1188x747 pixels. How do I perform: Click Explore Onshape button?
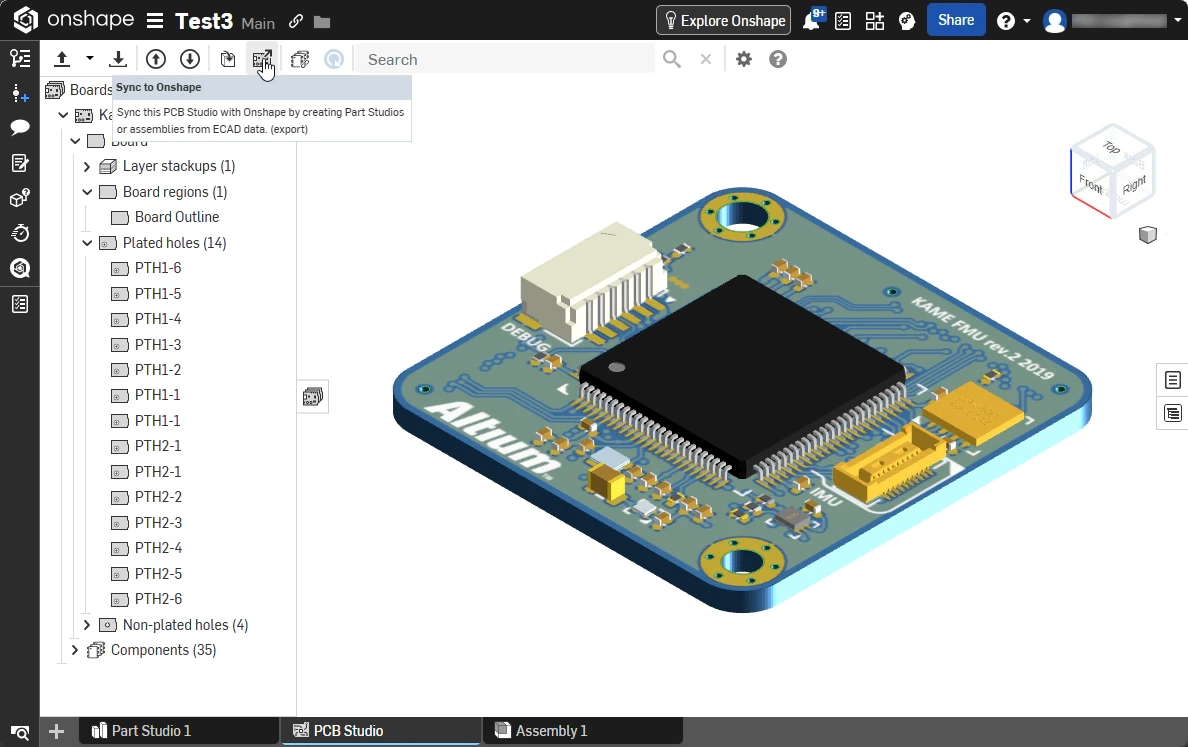[x=724, y=20]
